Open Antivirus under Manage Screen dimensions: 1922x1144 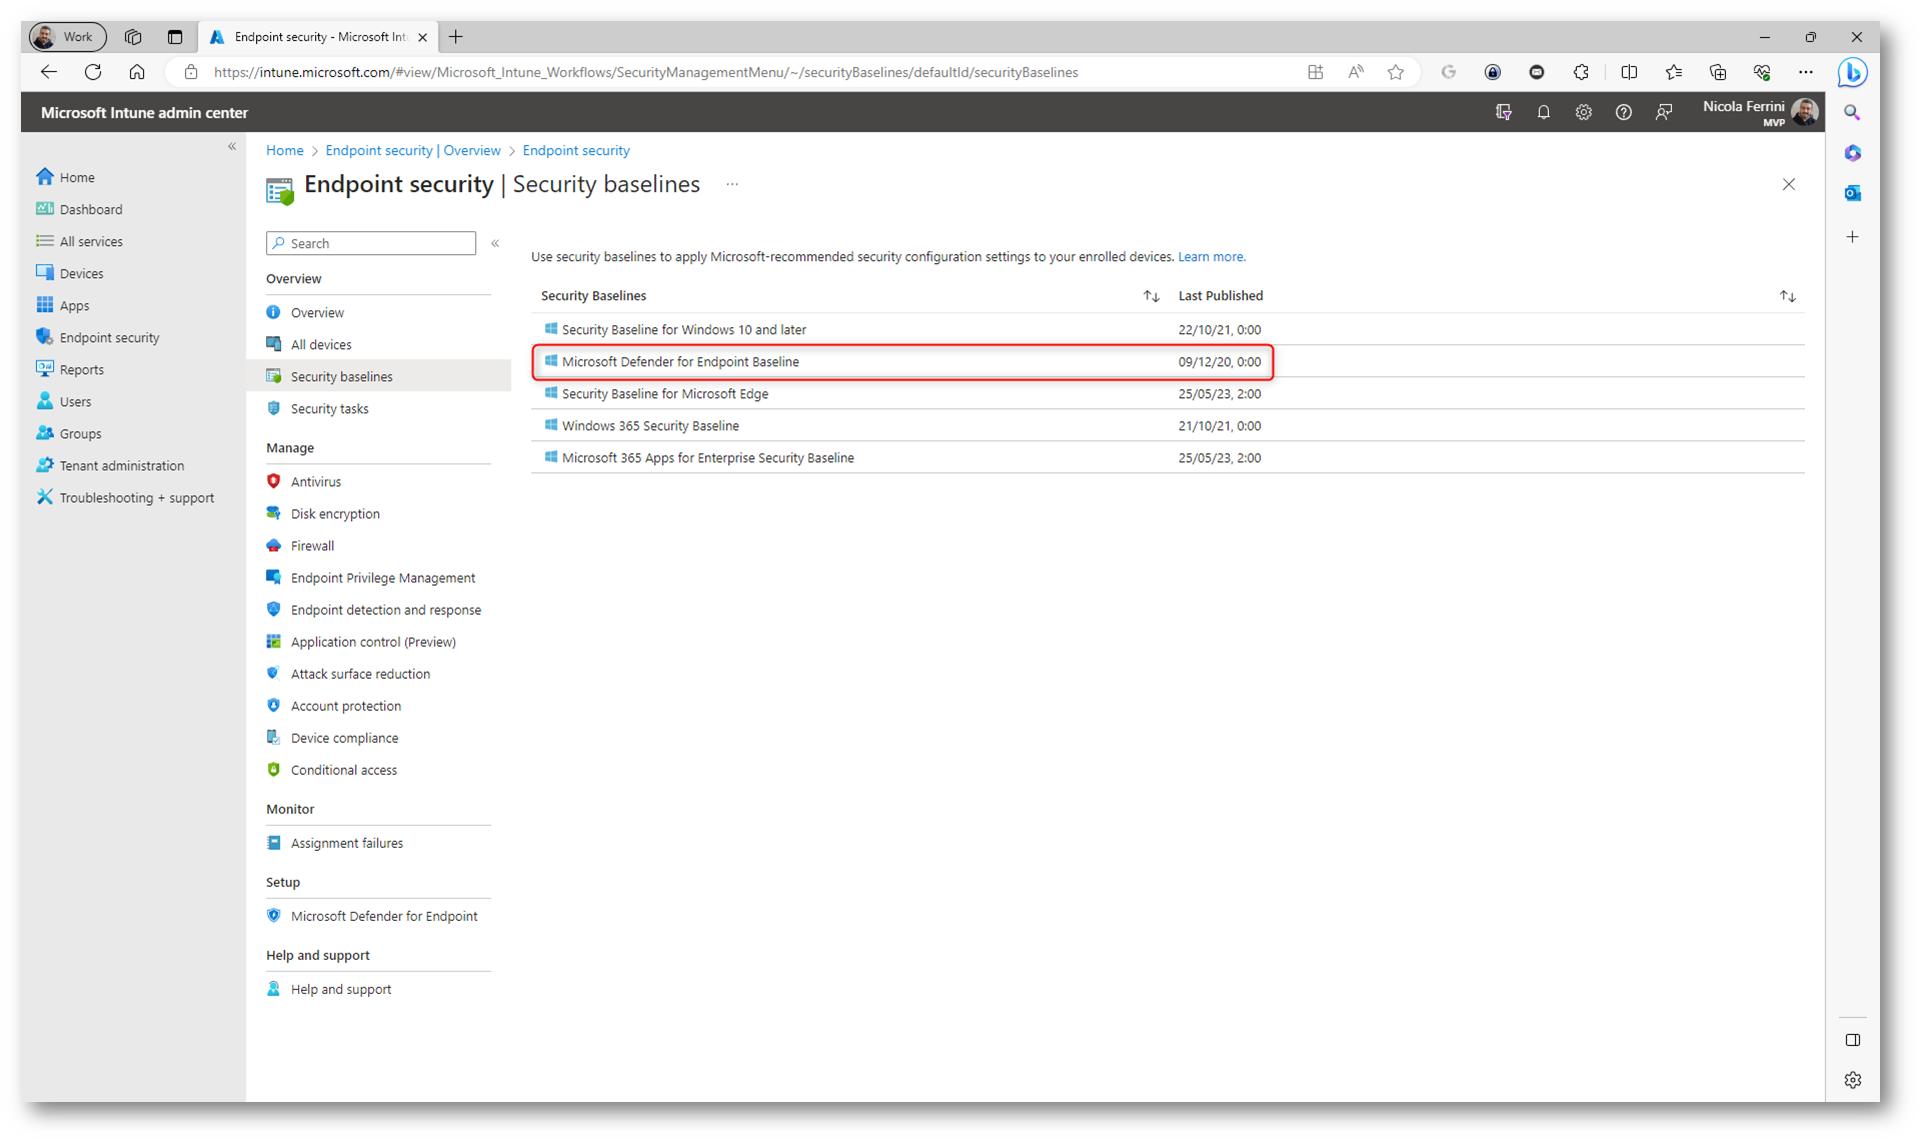(x=316, y=481)
